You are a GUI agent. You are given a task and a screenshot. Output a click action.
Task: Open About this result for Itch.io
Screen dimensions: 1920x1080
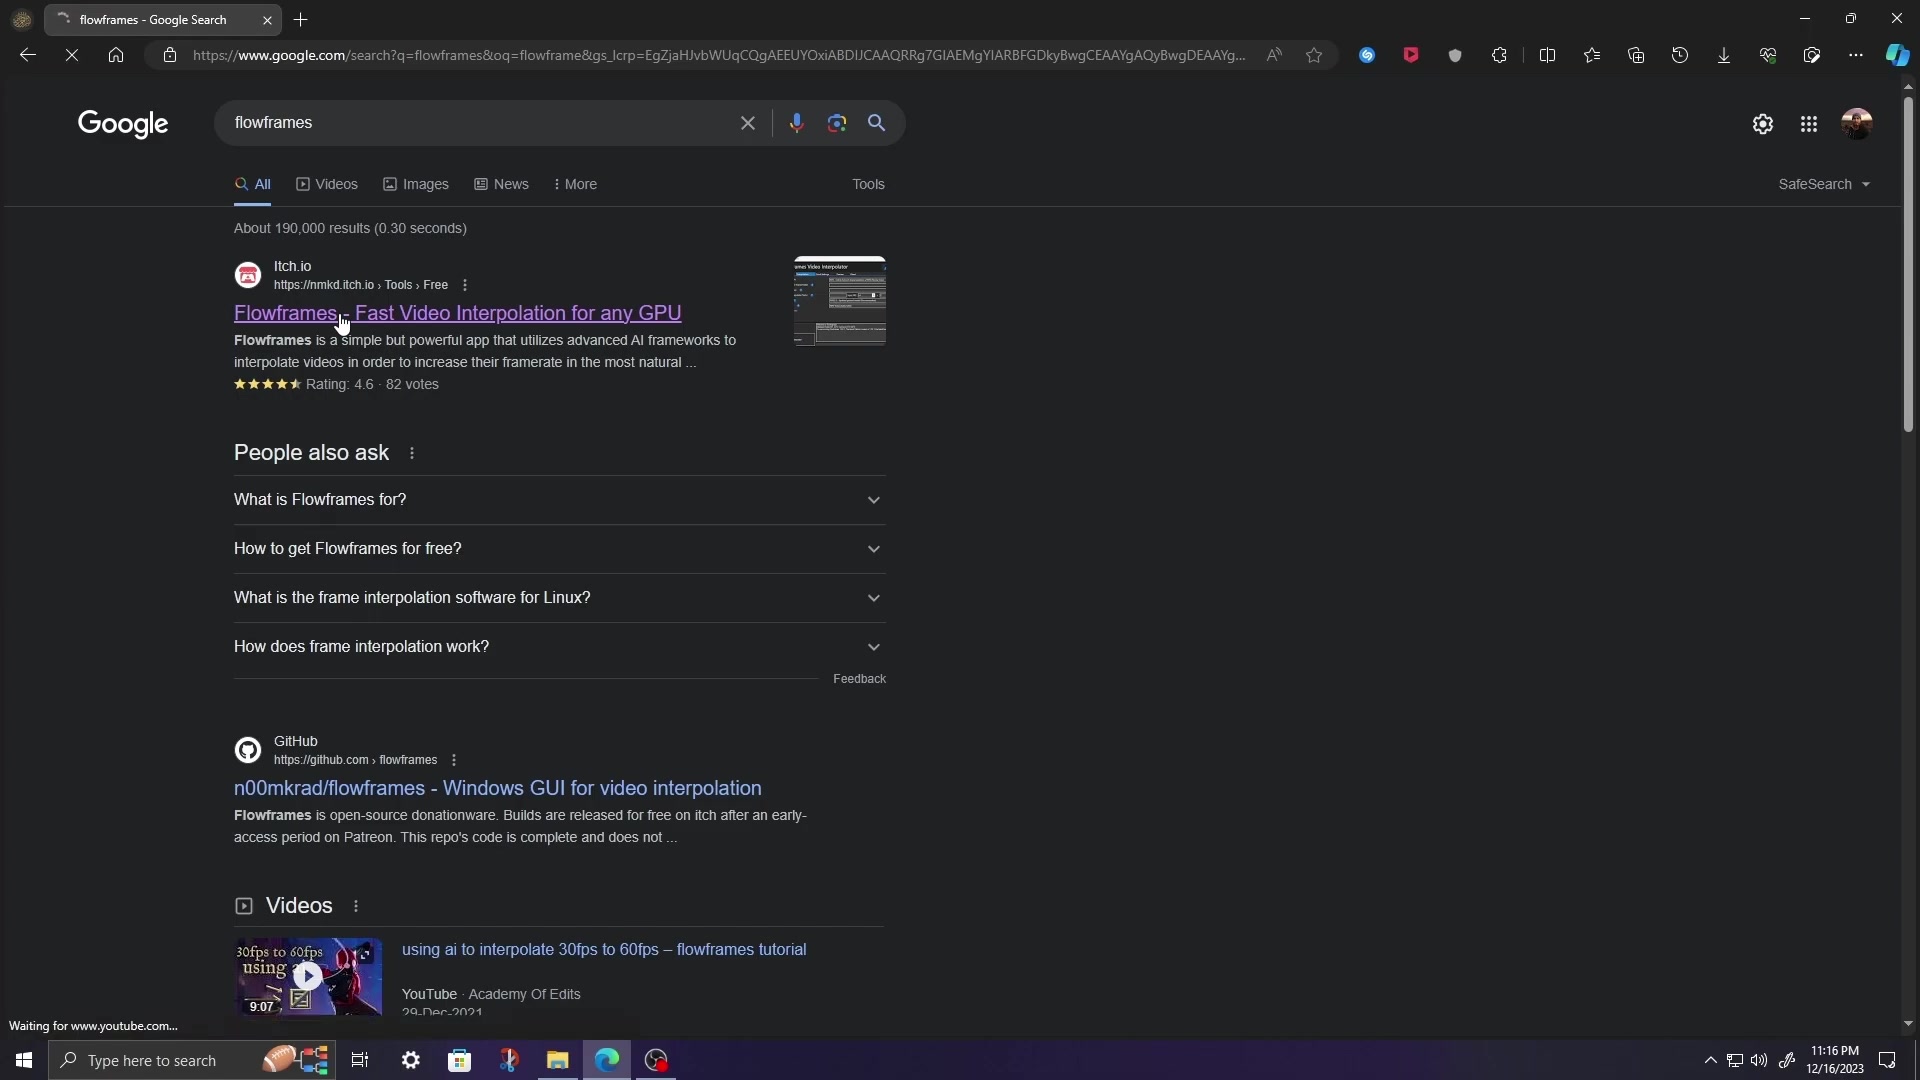click(x=465, y=285)
